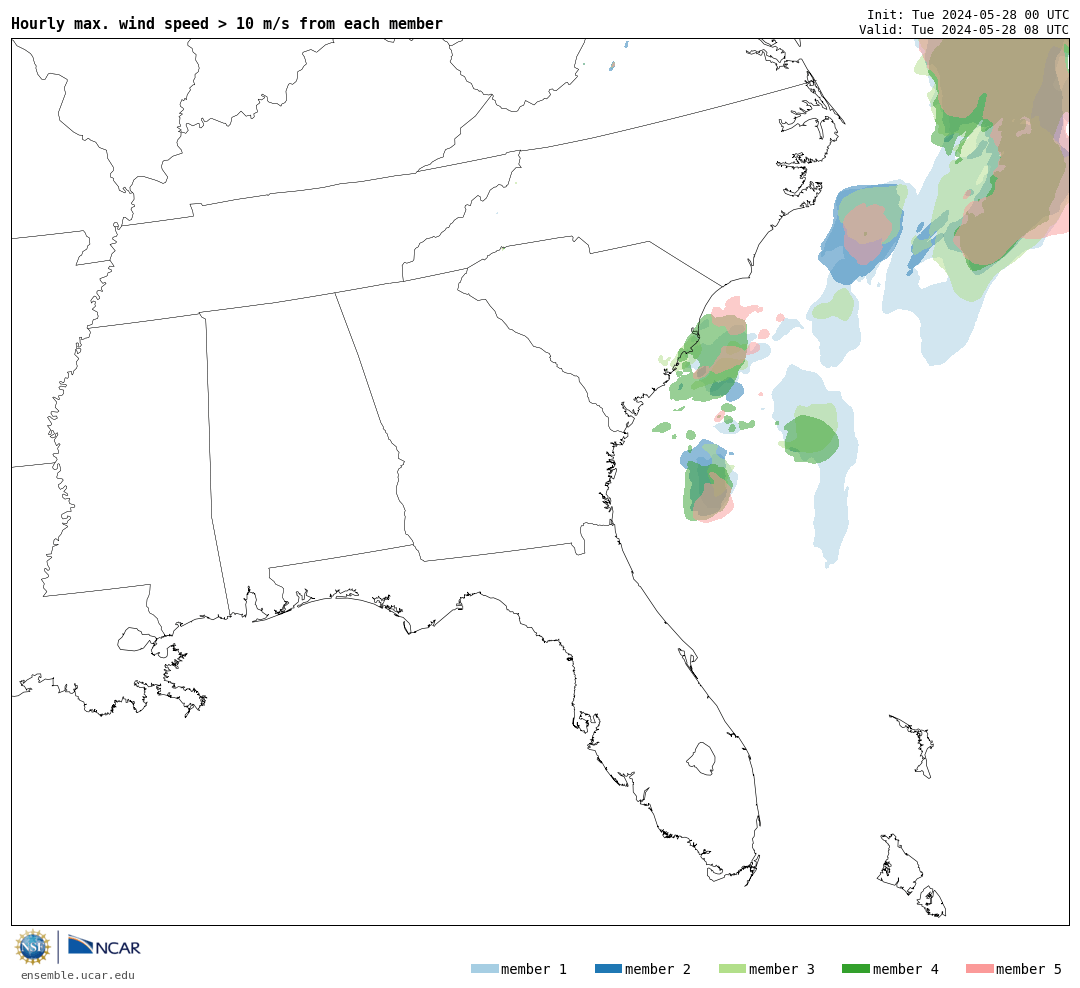Viewport: 1080px width, 988px height.
Task: Select the 'member 5' legend label
Action: pos(1029,969)
